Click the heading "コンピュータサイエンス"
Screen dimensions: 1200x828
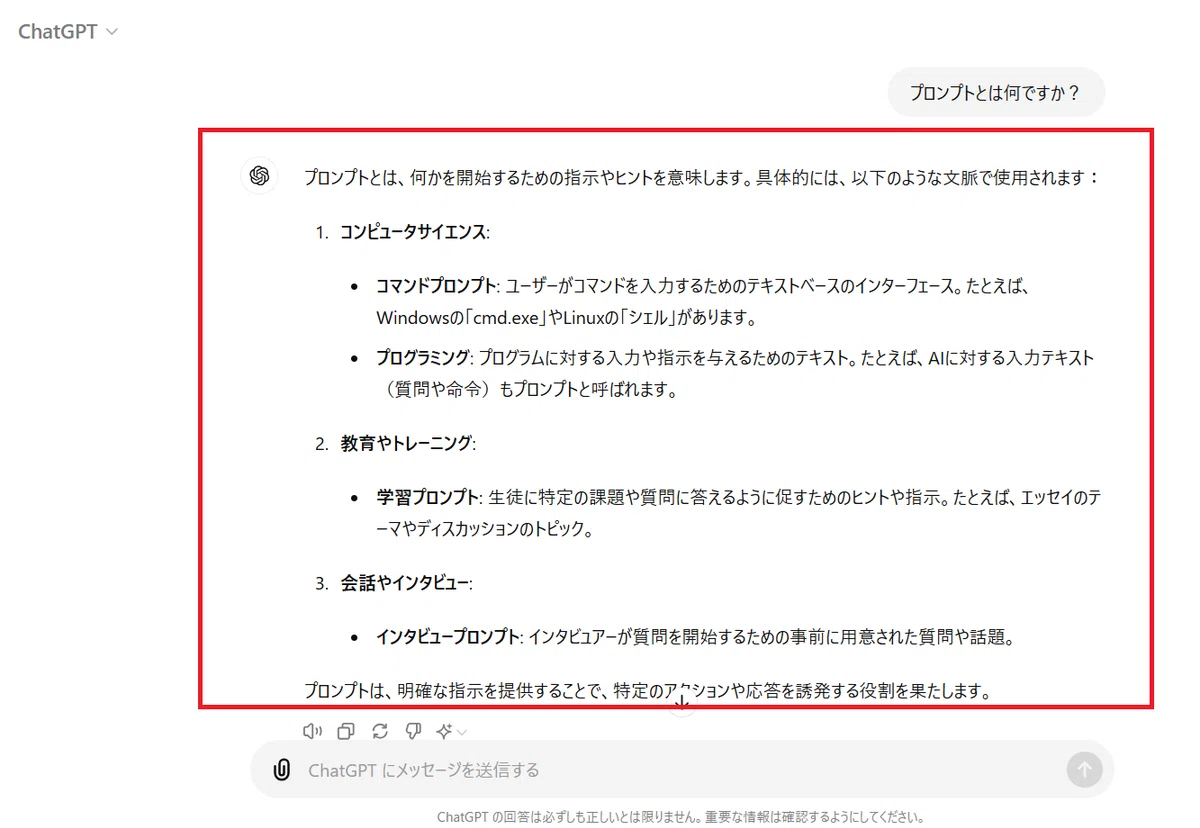413,232
